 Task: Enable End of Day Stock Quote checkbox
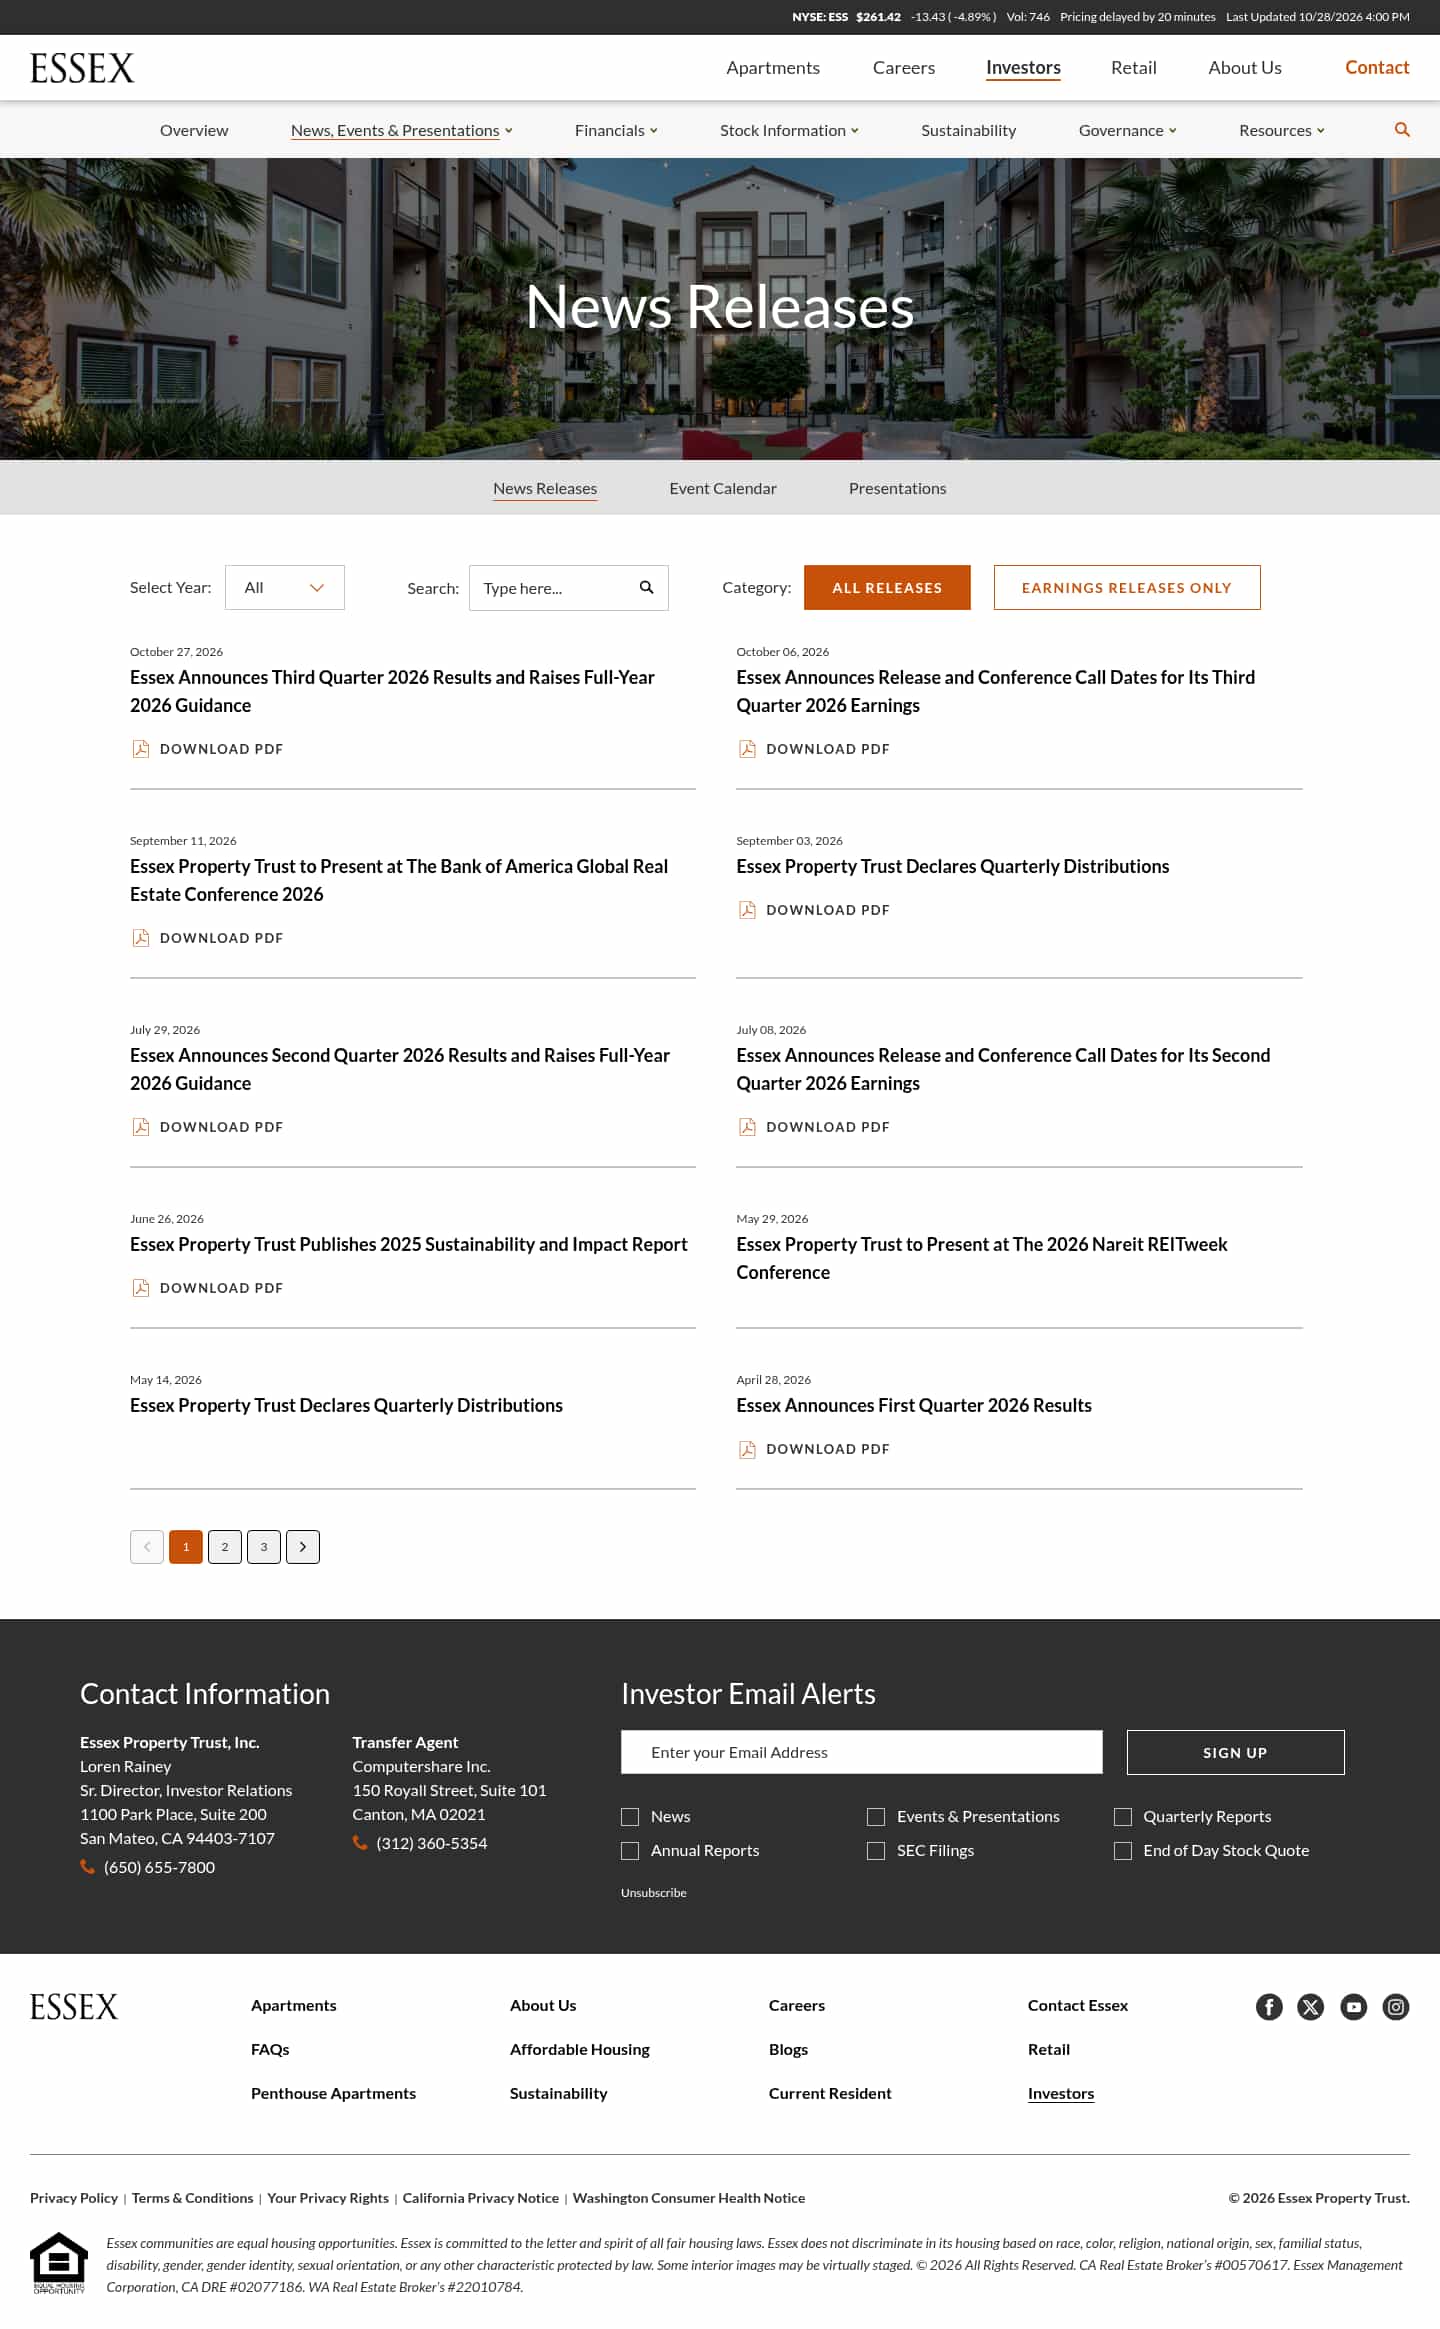[x=1123, y=1851]
